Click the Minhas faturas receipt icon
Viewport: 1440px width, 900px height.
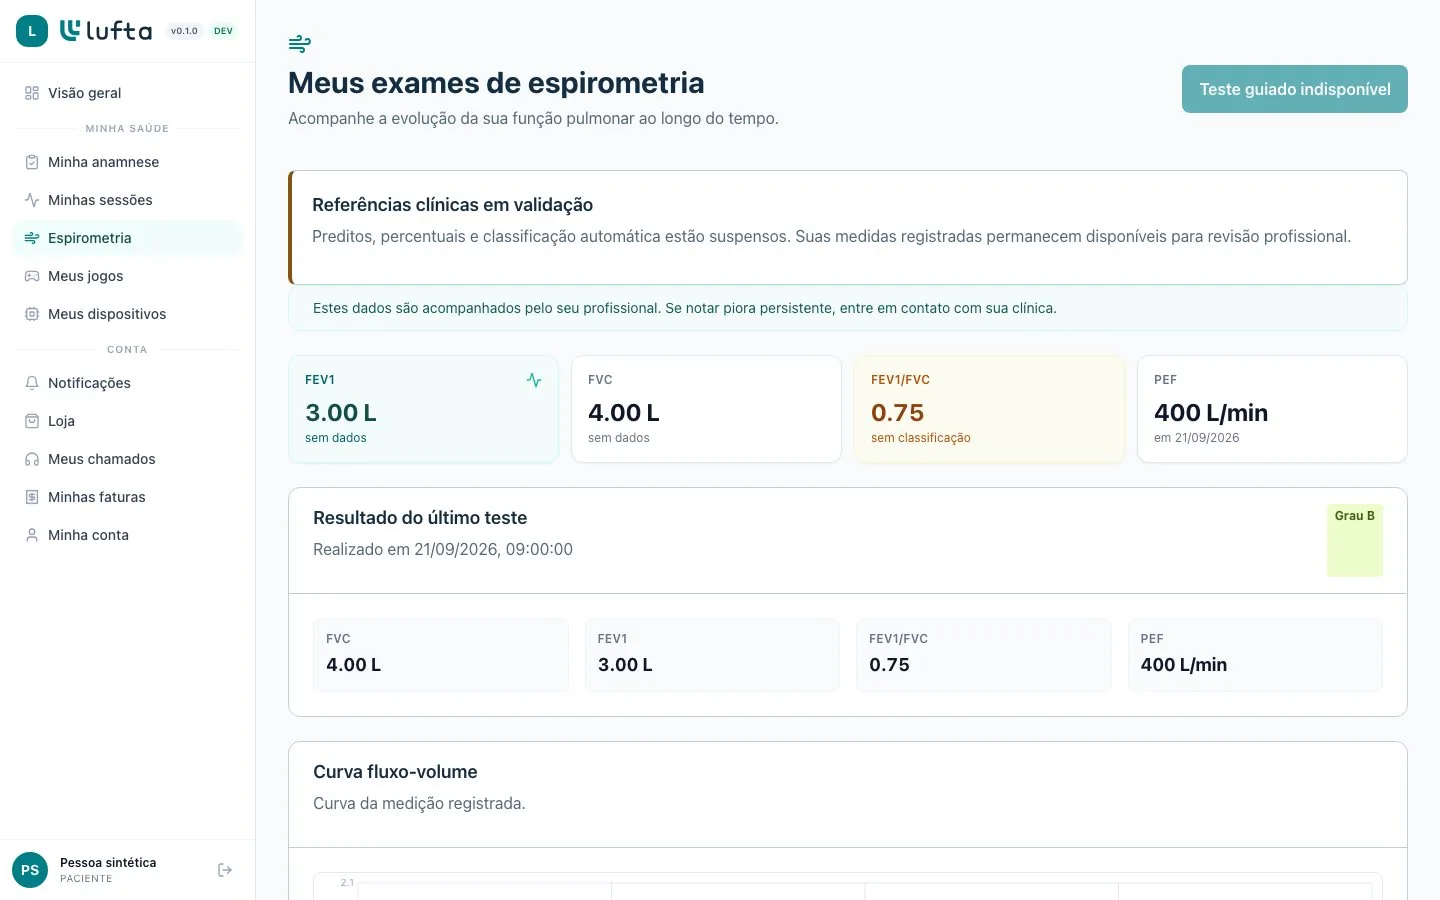32,497
